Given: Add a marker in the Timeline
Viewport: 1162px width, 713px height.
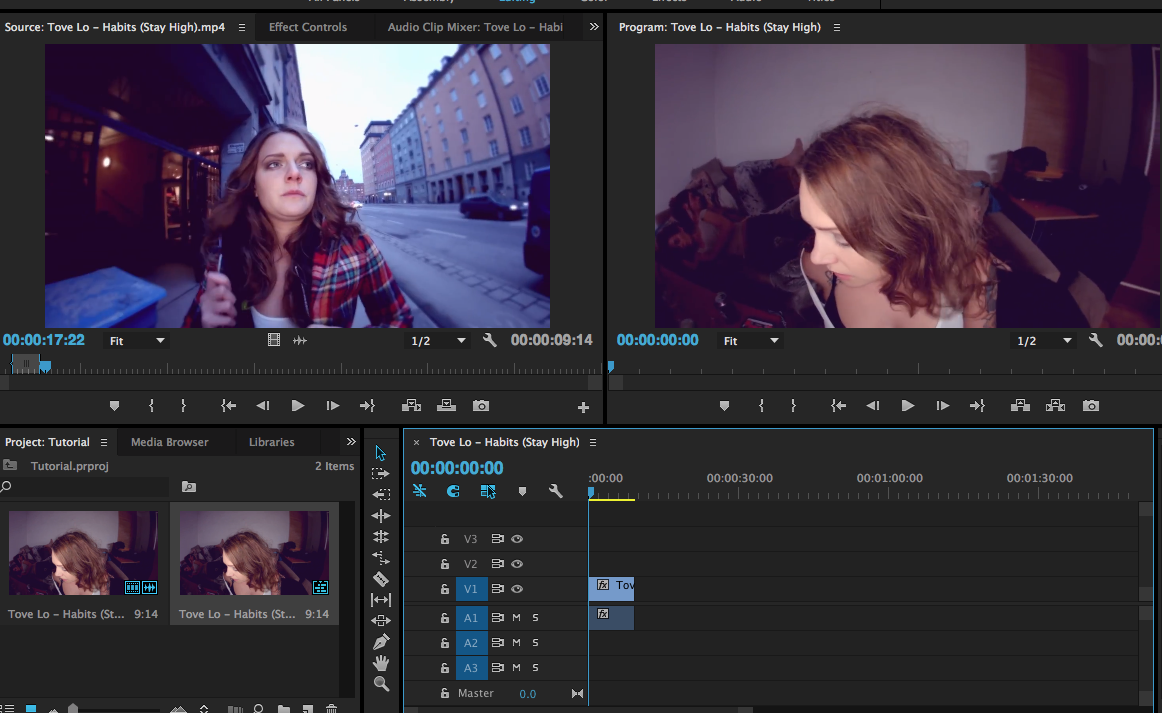Looking at the screenshot, I should tap(522, 491).
